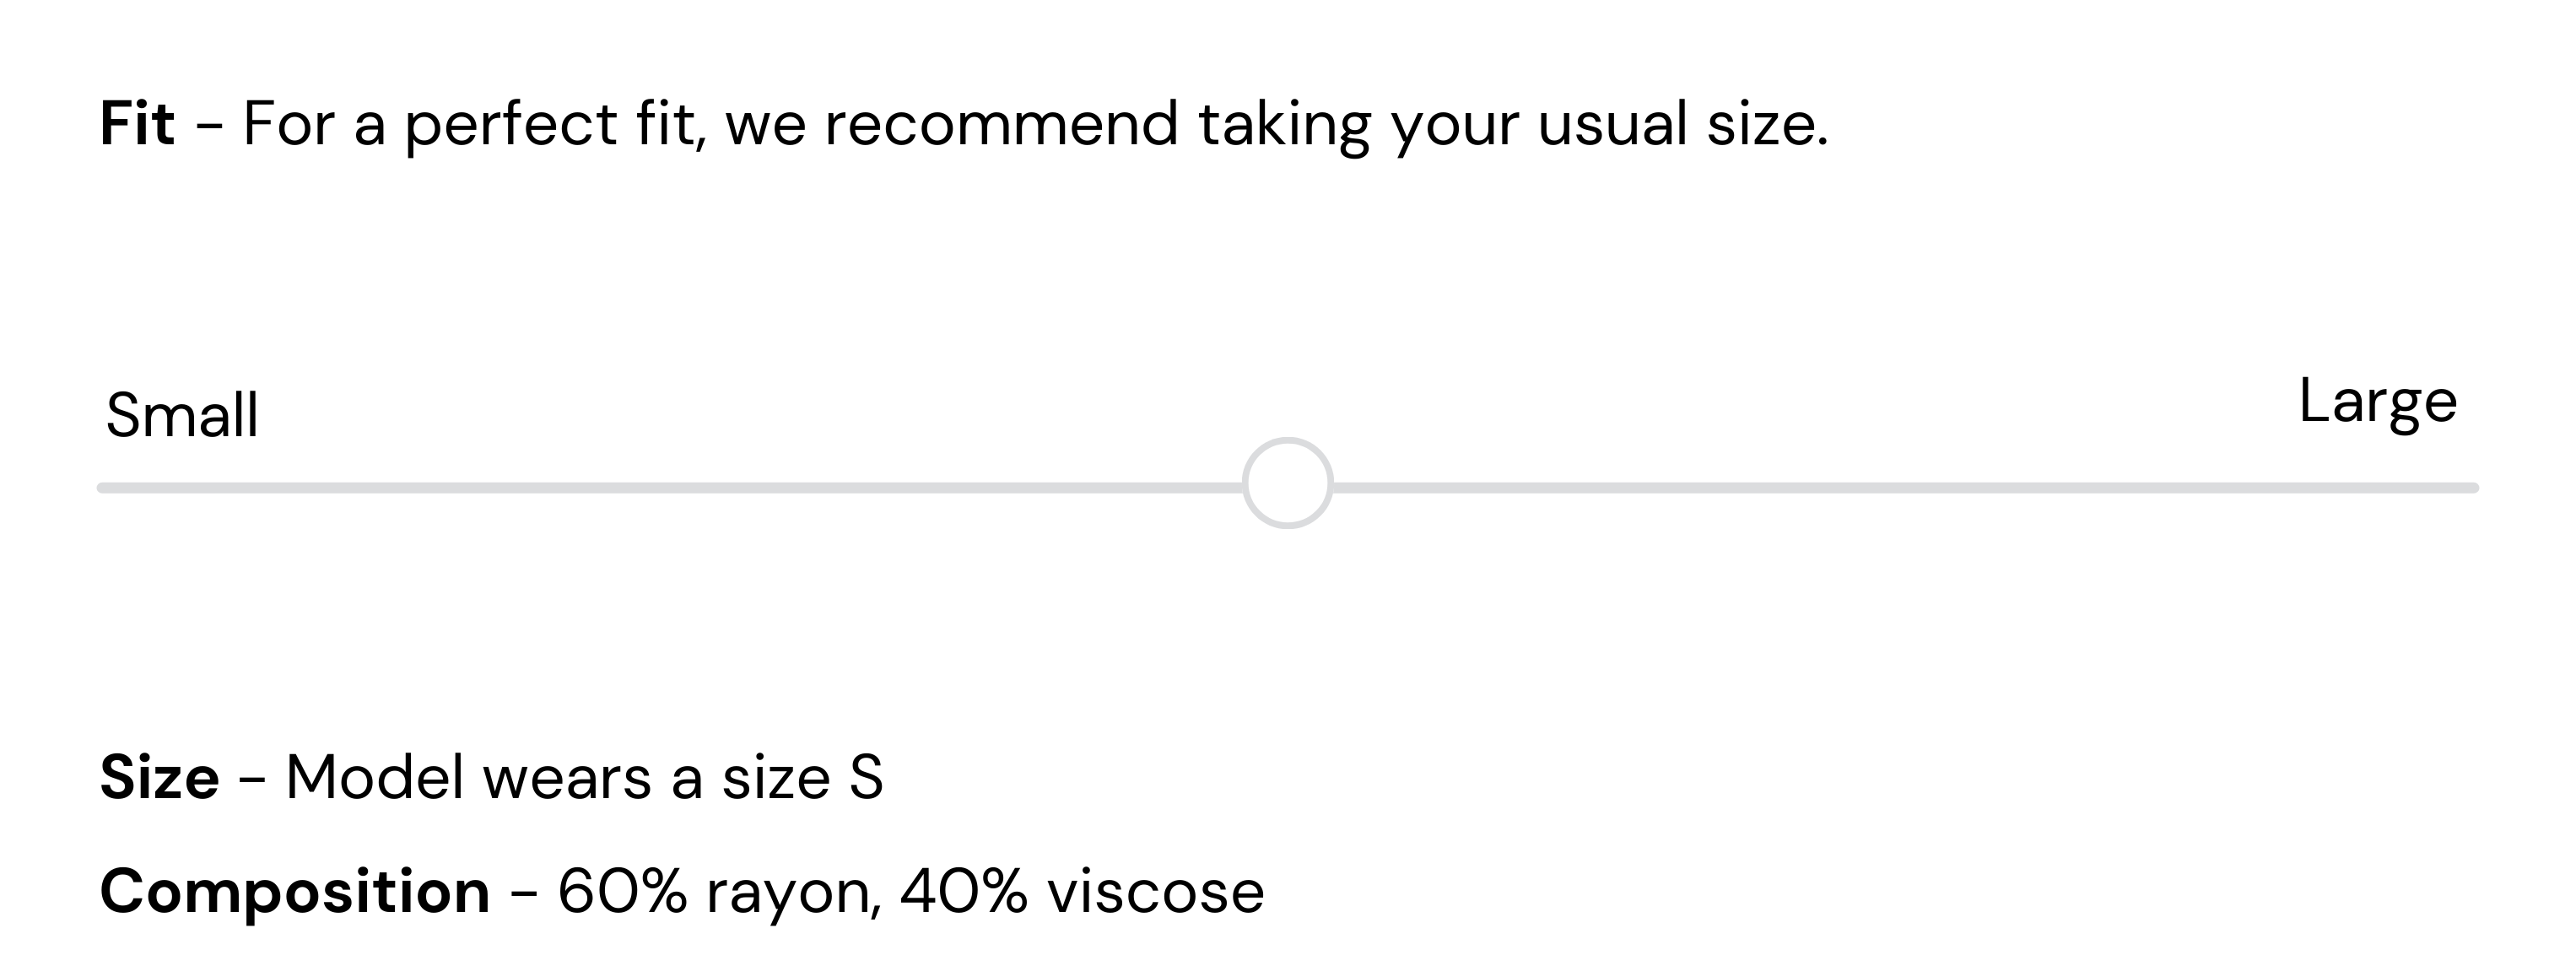This screenshot has height=966, width=2576.
Task: Click the bold "Size" heading
Action: coord(159,777)
